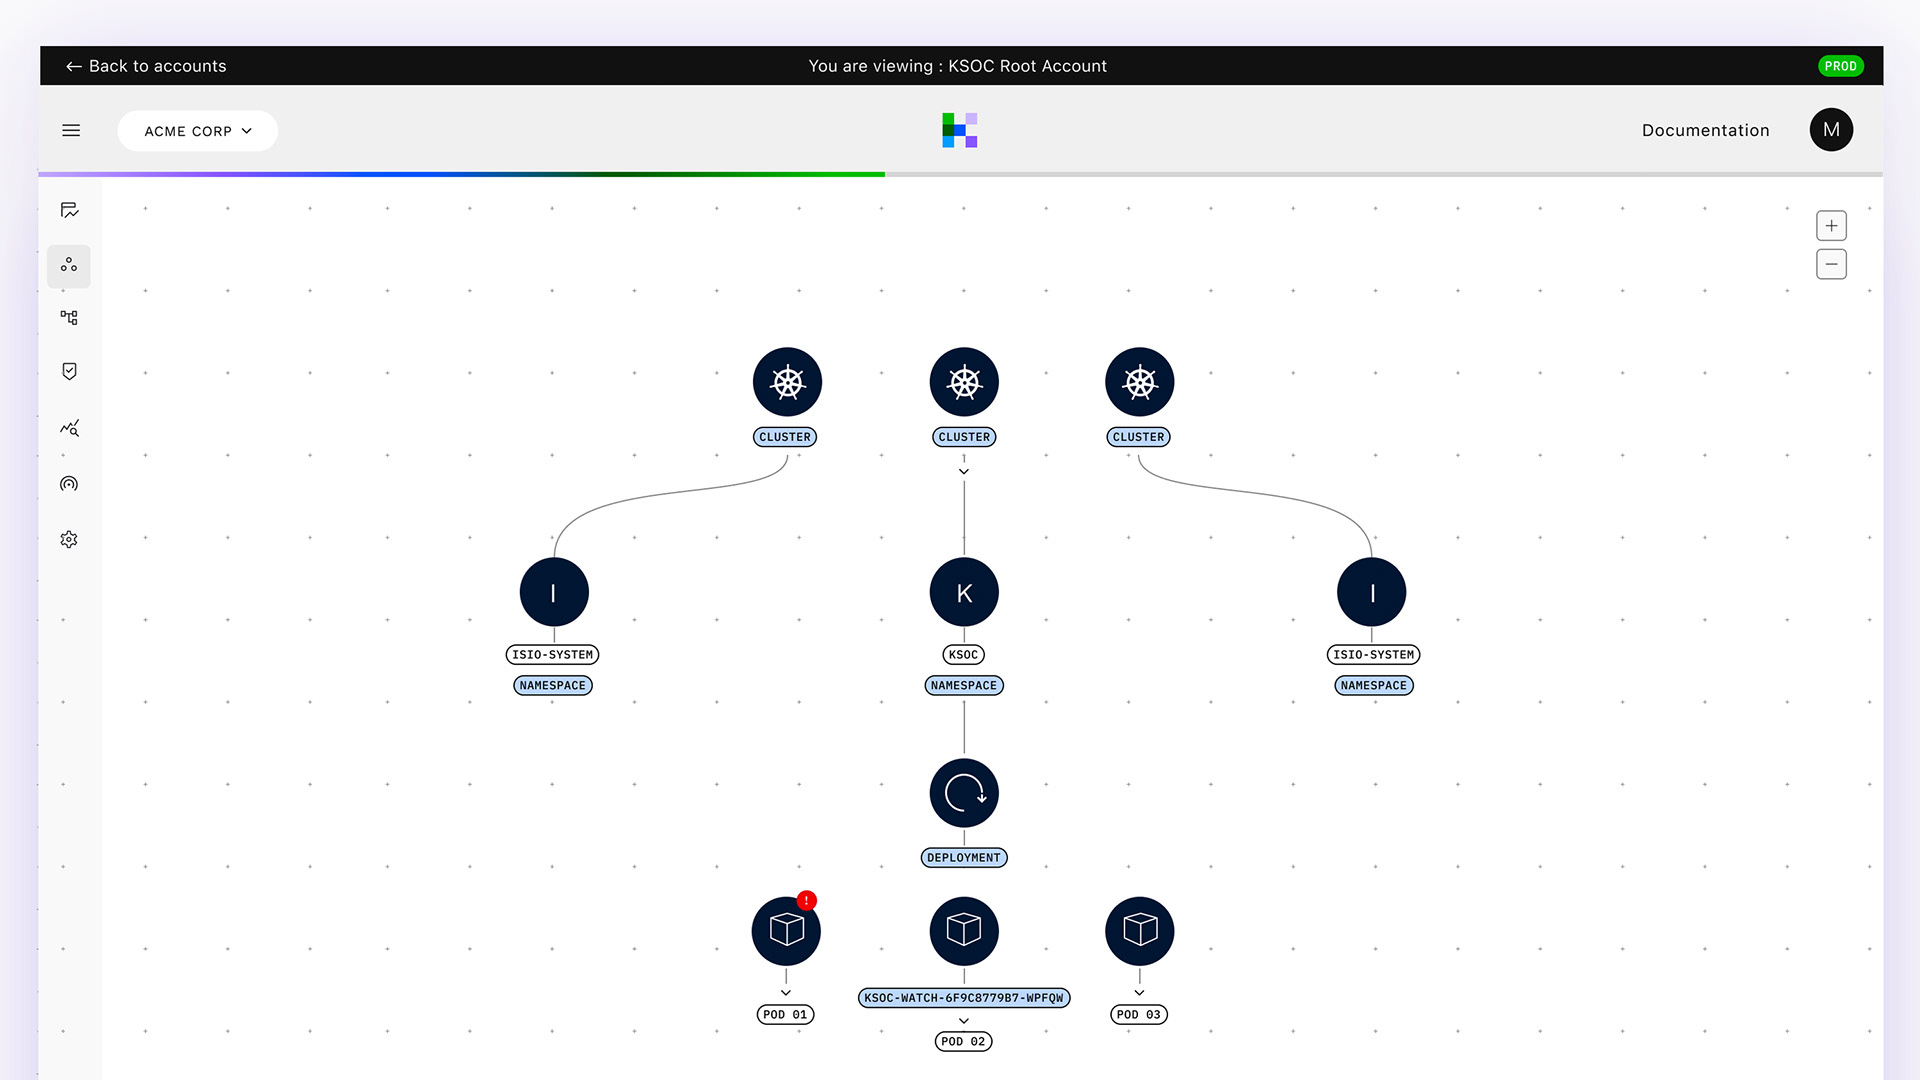Click the red alert badge on Pod 01
The image size is (1920, 1080).
point(807,901)
